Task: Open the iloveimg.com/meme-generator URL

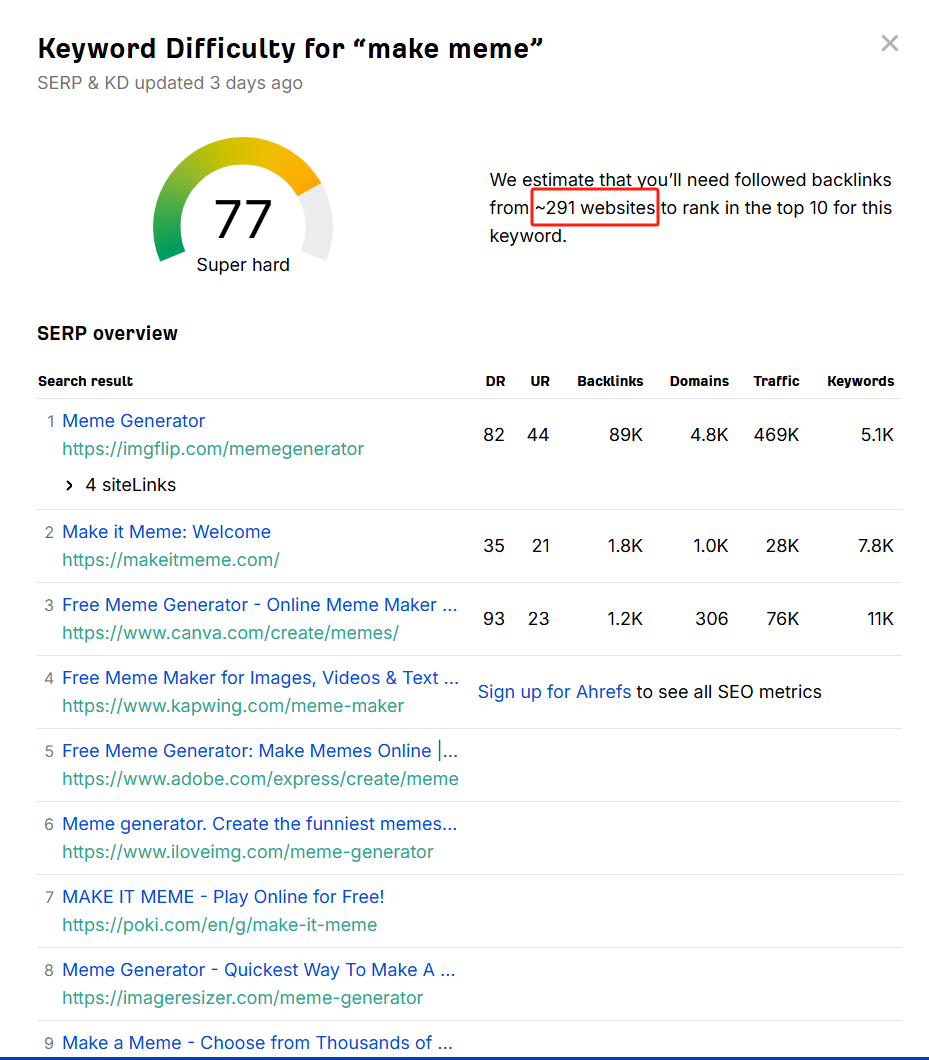Action: 247,852
